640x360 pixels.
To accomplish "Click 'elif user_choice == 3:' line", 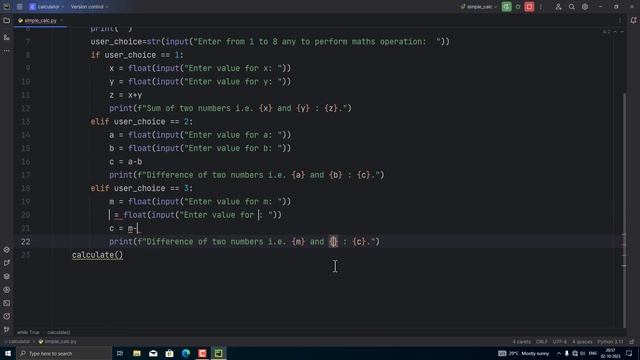I will tap(142, 188).
